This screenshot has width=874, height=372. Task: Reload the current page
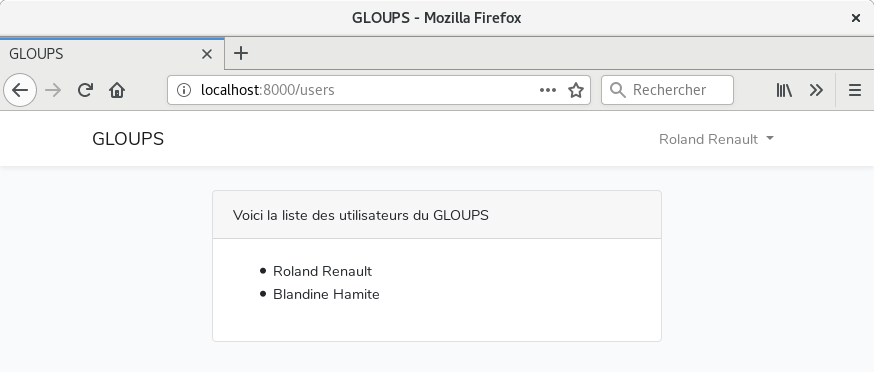coord(85,90)
